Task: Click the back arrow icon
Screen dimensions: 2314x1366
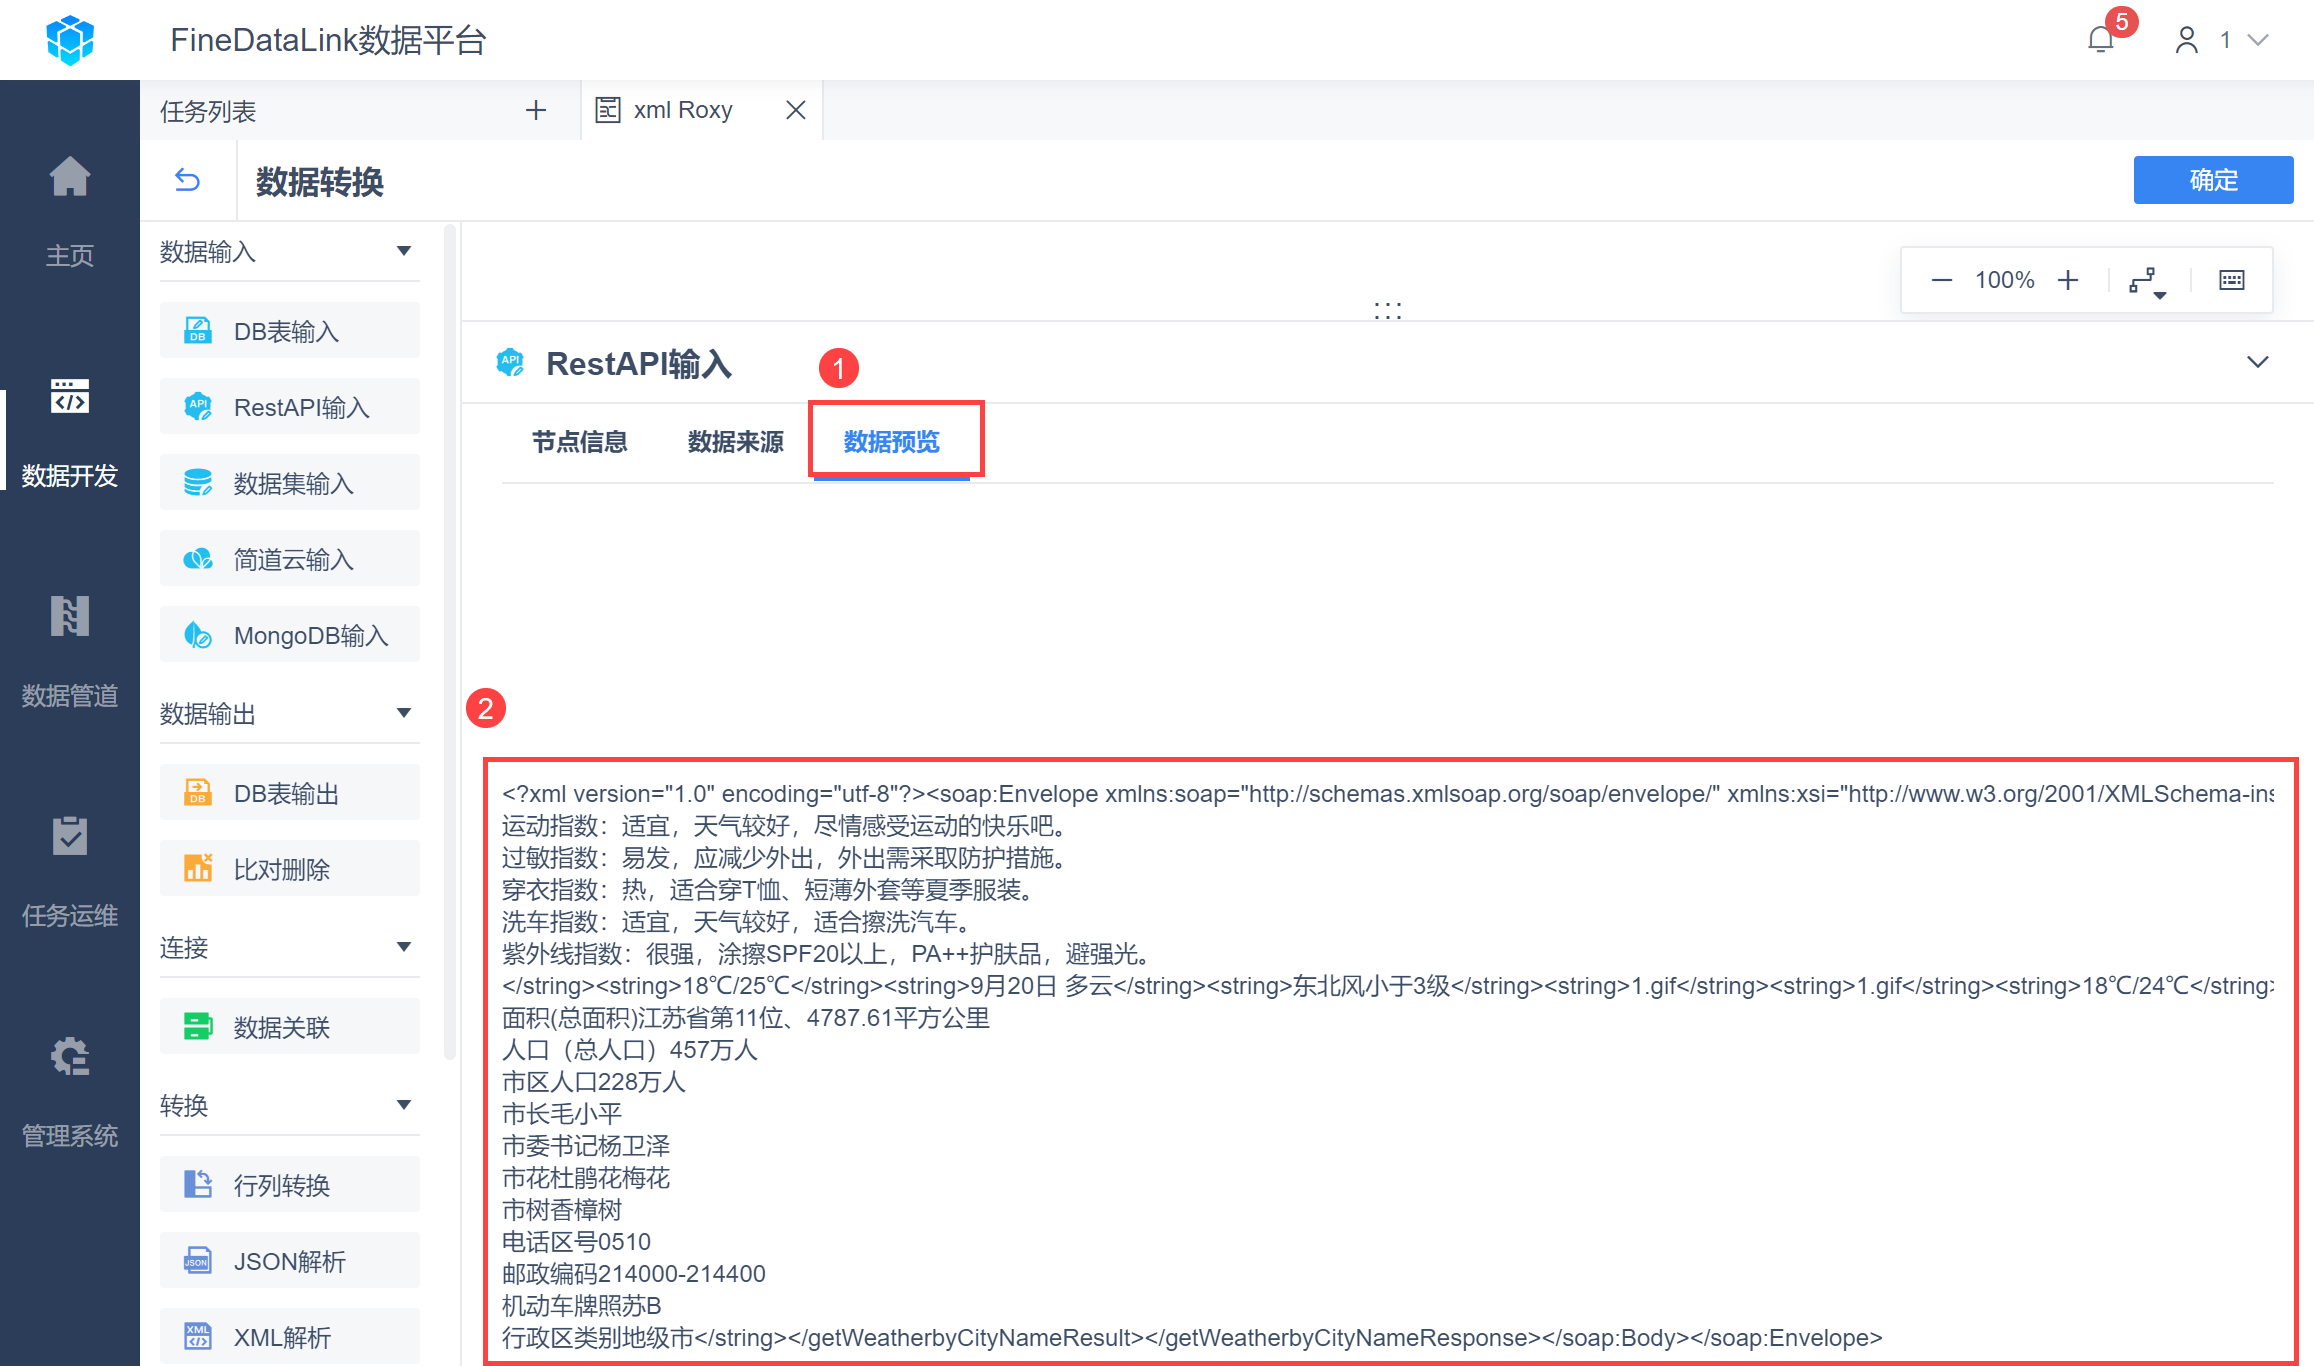Action: pos(187,180)
